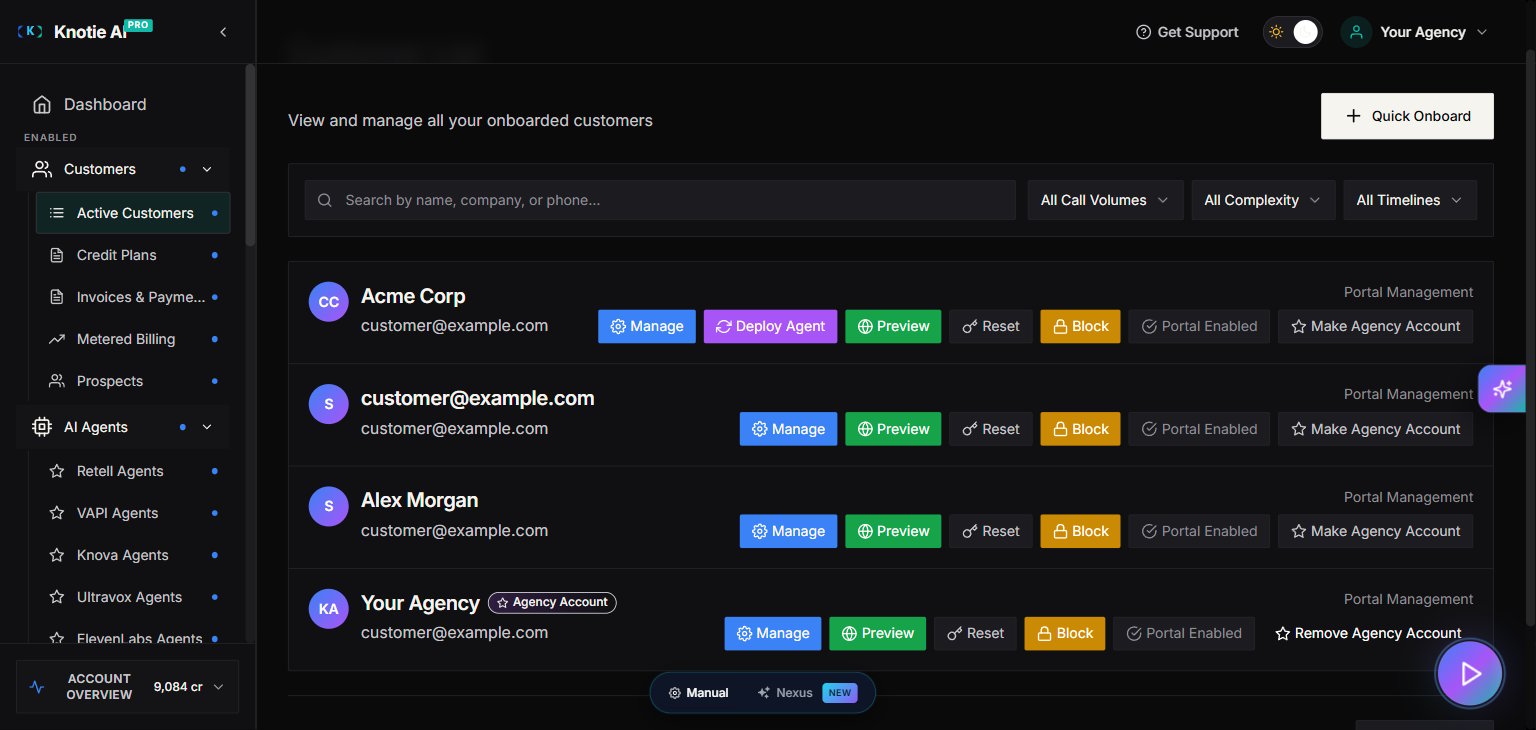
Task: Click the sidebar vertical scrollbar
Action: click(x=250, y=155)
